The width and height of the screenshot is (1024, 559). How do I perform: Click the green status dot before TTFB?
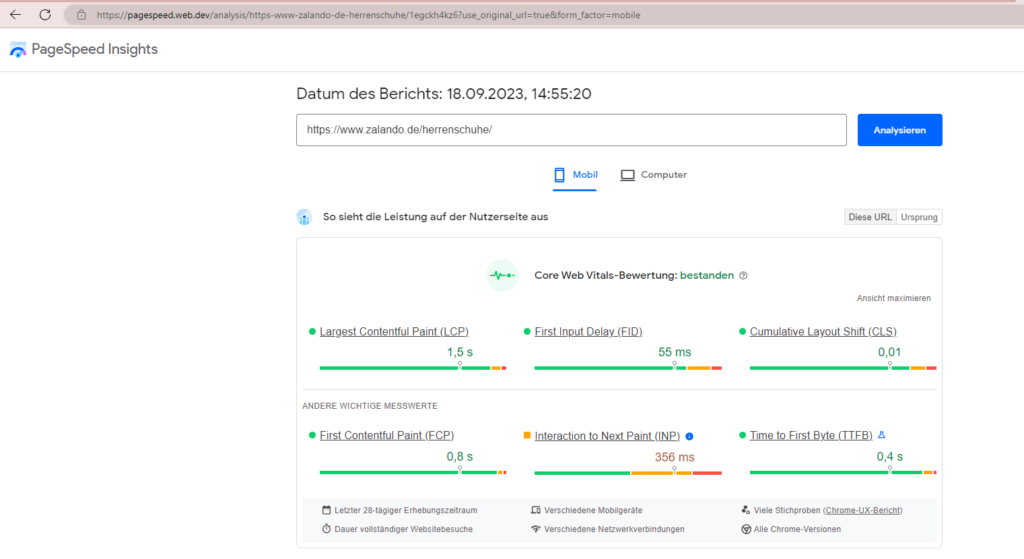pyautogui.click(x=743, y=436)
